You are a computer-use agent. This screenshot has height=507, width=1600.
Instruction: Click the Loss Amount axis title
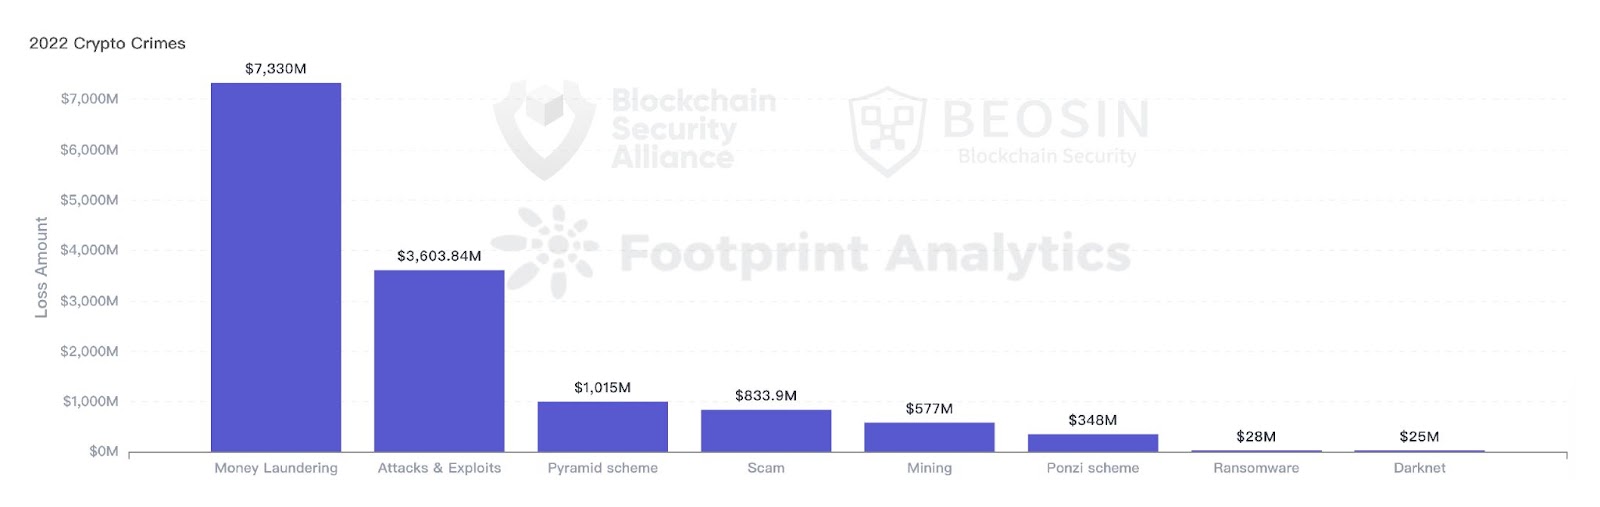[41, 267]
